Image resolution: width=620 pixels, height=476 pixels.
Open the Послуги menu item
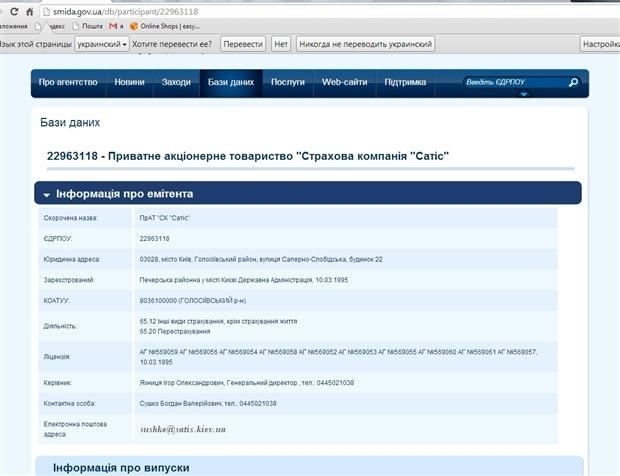(288, 82)
